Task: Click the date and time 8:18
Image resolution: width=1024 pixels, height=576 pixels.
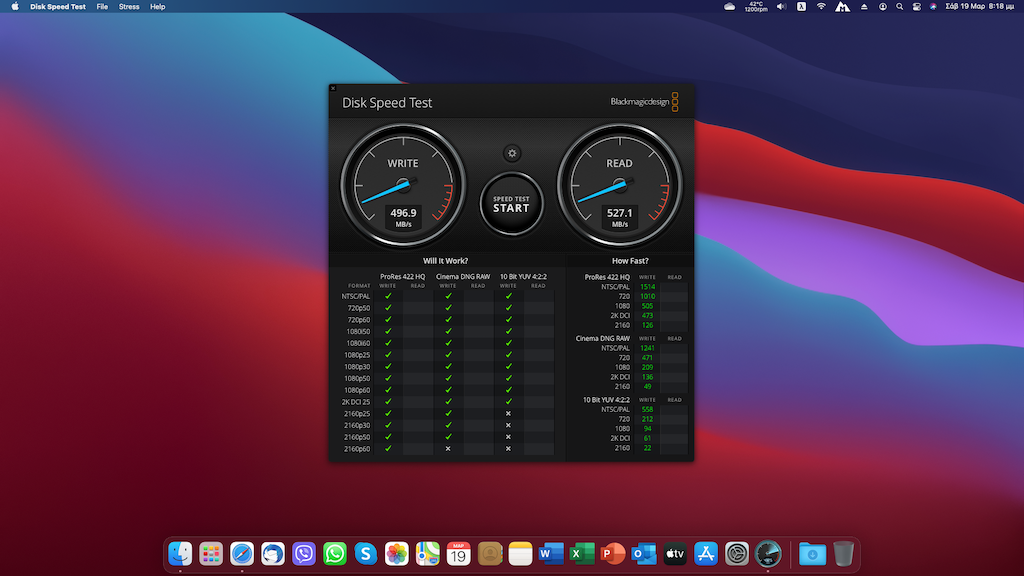Action: [980, 7]
